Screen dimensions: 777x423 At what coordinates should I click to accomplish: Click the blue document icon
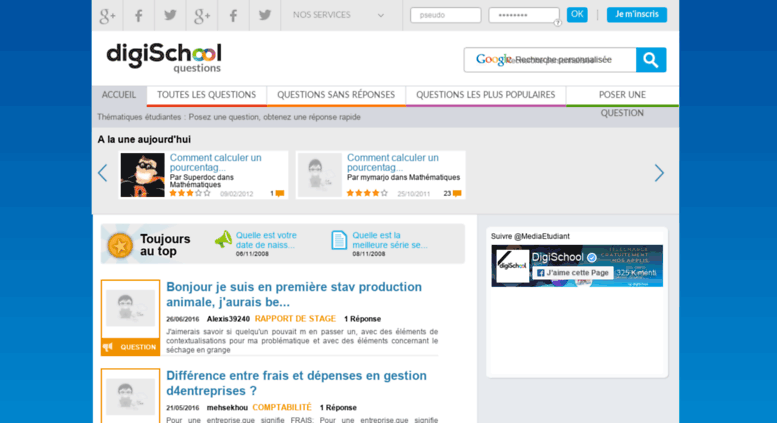coord(339,240)
